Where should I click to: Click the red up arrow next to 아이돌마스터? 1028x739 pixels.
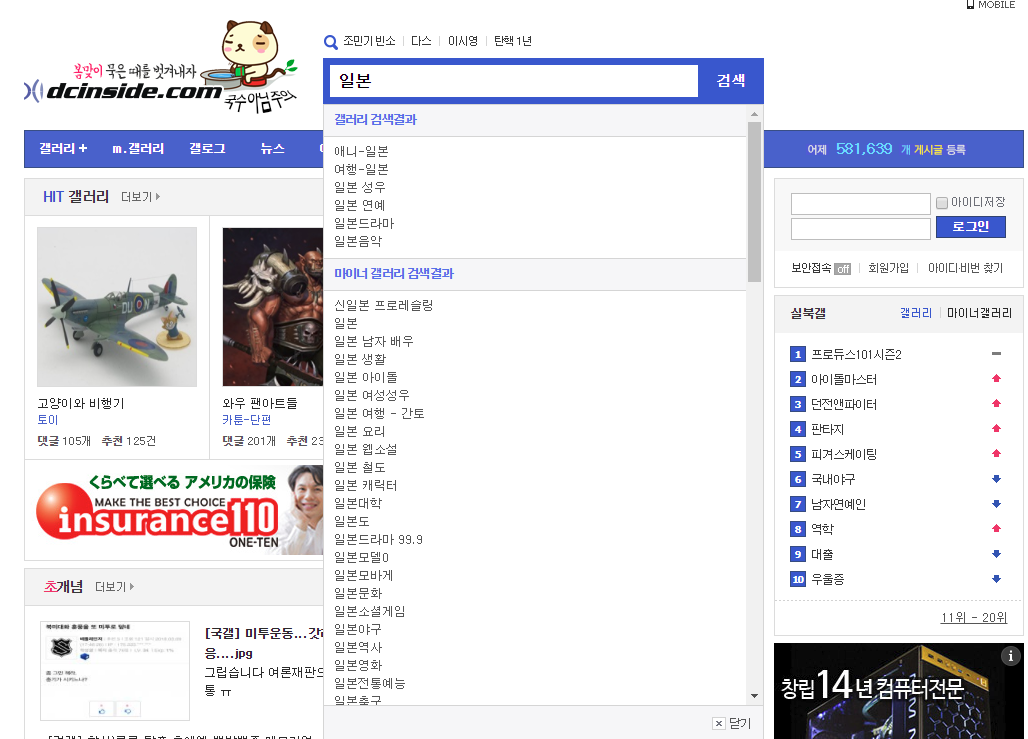pos(996,379)
